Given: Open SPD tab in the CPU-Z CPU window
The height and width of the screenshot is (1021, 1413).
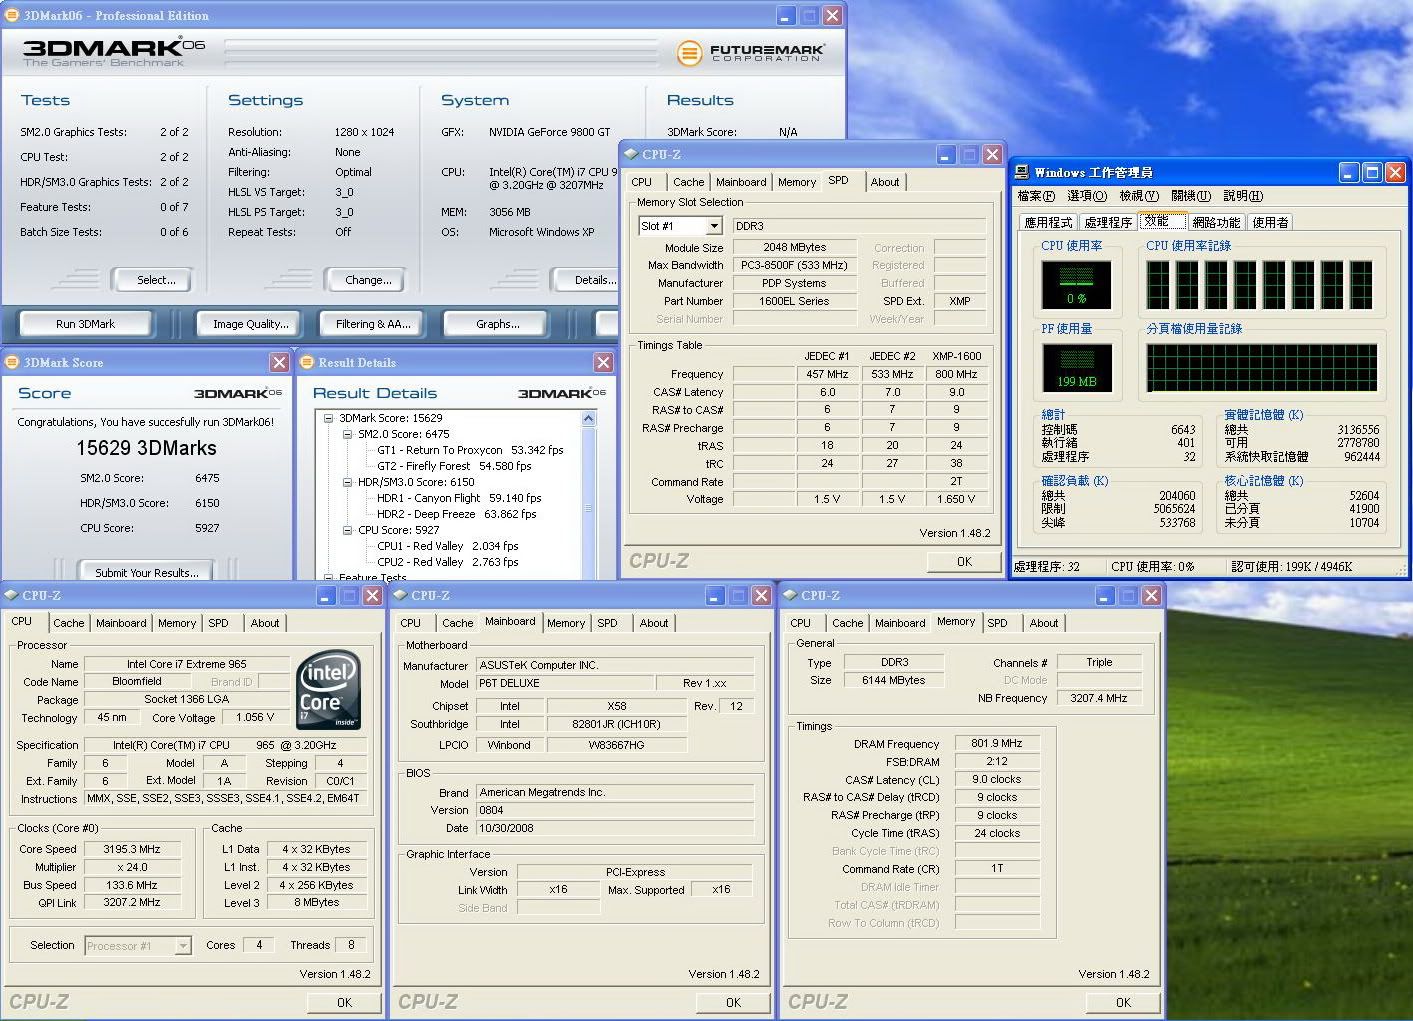Looking at the screenshot, I should 218,623.
